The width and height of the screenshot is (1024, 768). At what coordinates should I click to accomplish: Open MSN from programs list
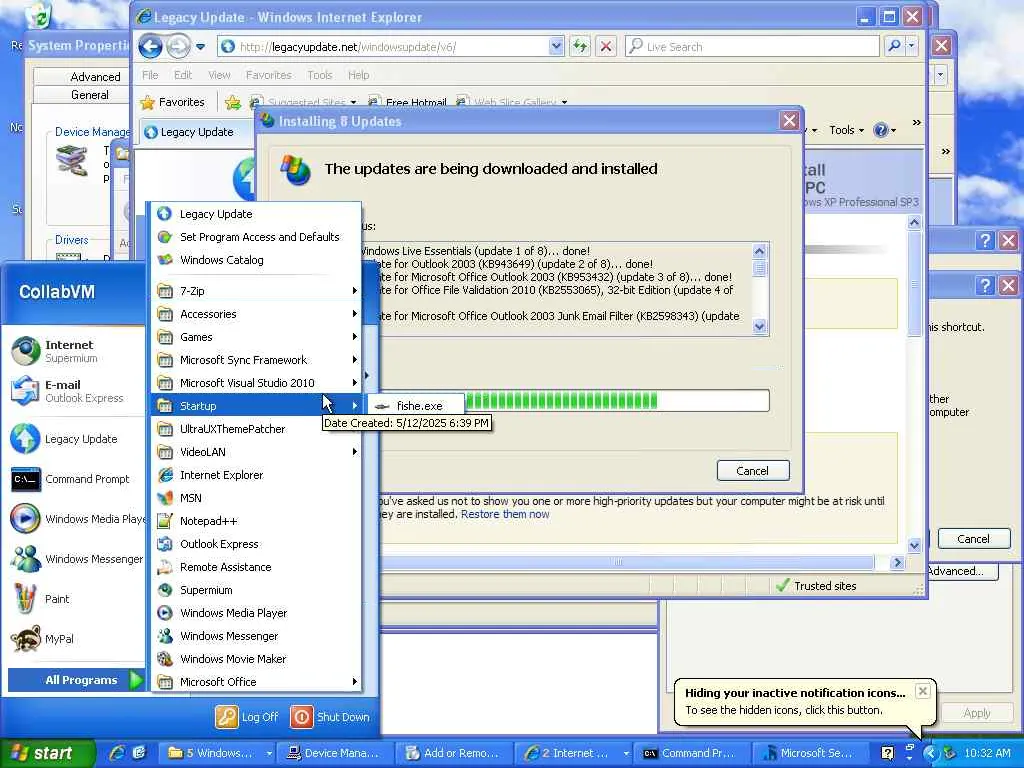[x=256, y=498]
